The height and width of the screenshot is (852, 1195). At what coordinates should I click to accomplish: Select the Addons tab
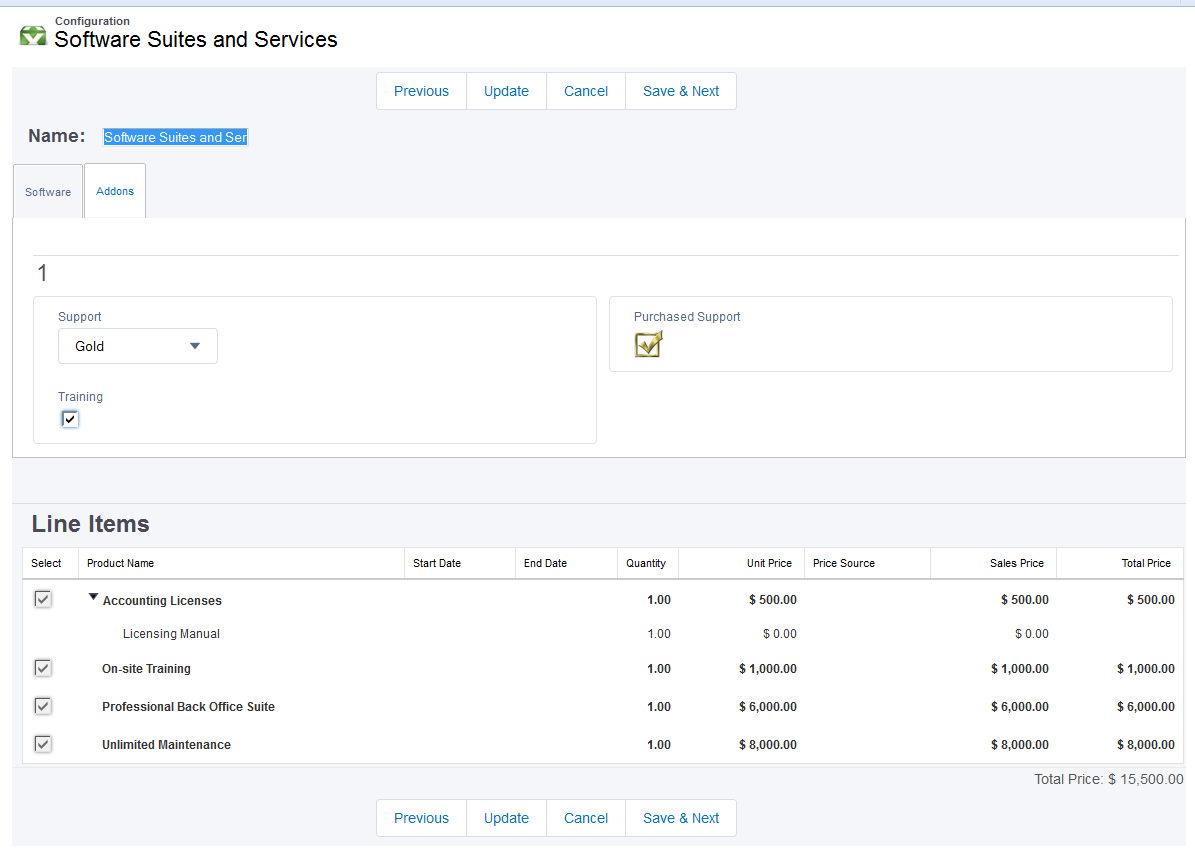tap(115, 191)
